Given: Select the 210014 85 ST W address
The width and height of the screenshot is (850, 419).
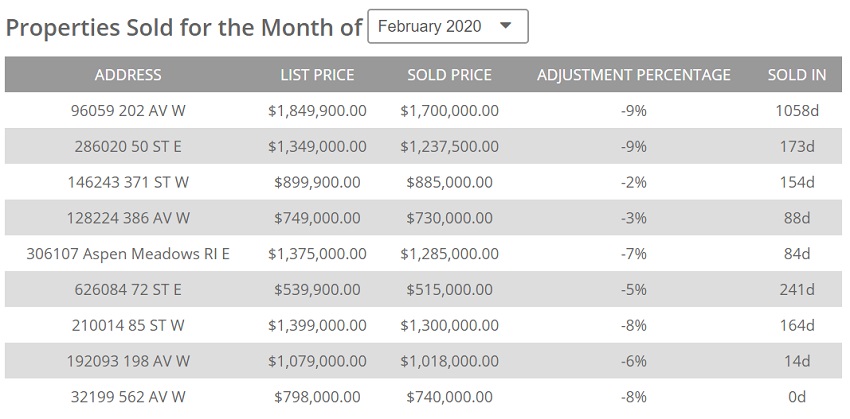Looking at the screenshot, I should pos(128,325).
